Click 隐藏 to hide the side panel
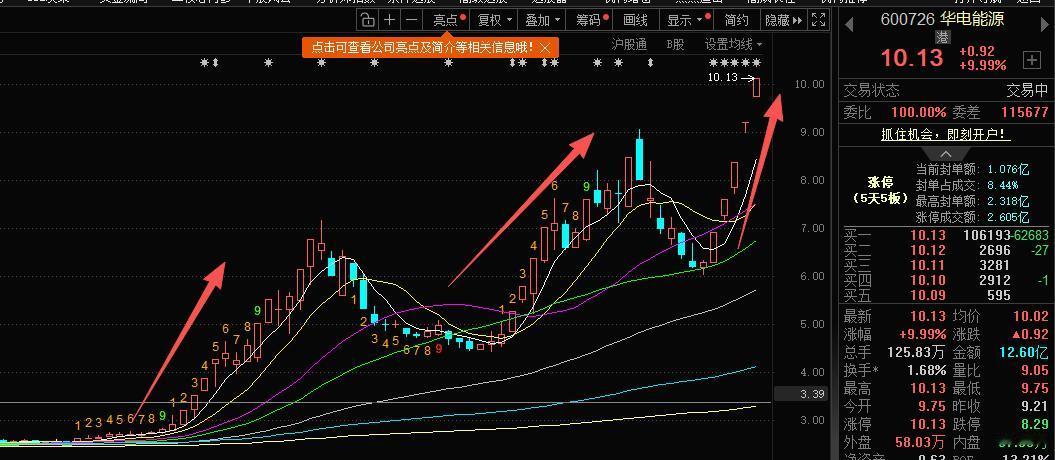The height and width of the screenshot is (460, 1055). coord(784,20)
